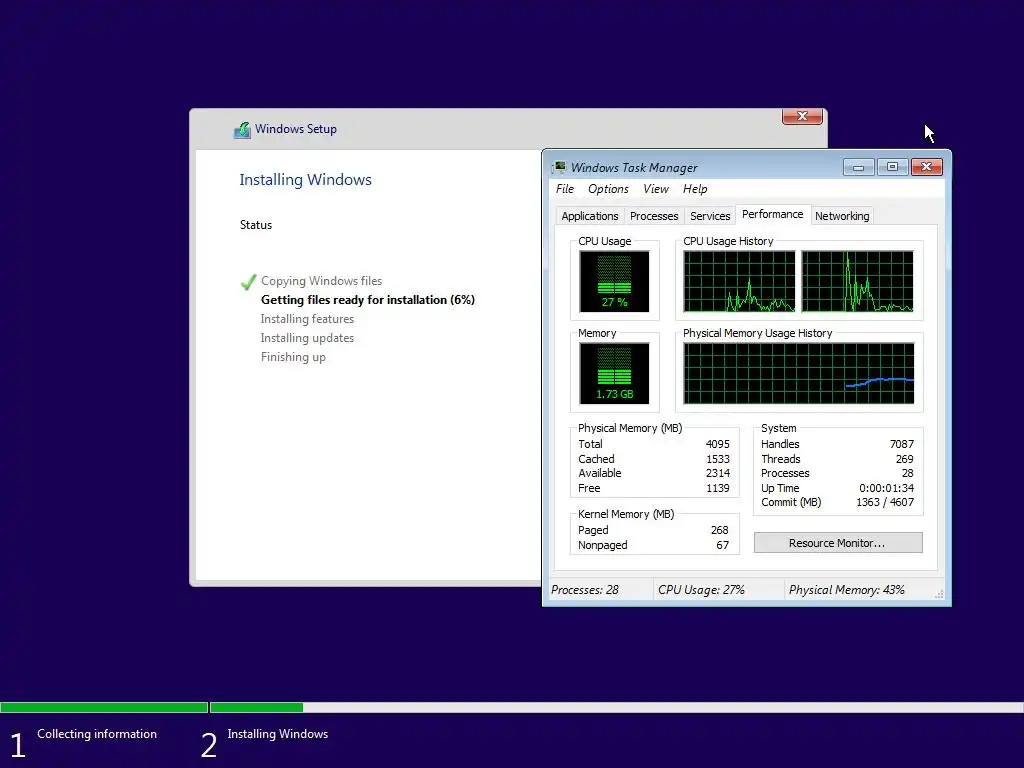Open the Help menu in Task Manager

[695, 189]
